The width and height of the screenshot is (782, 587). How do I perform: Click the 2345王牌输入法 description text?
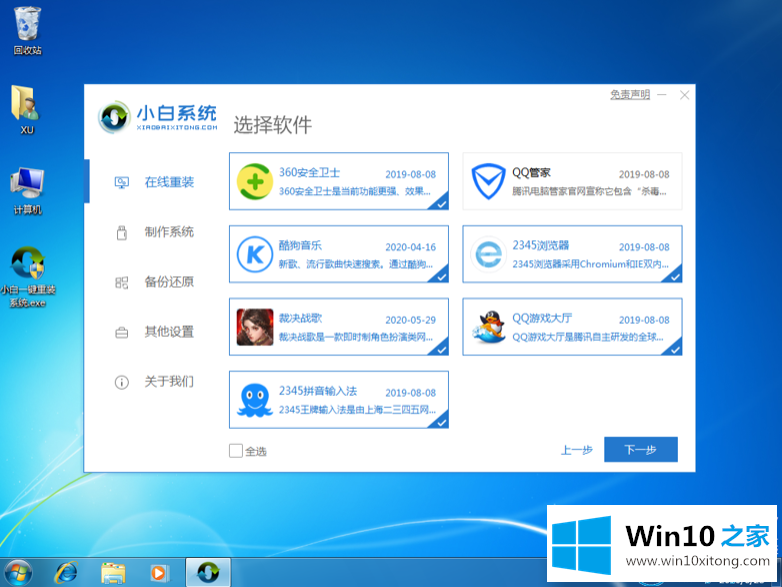click(x=357, y=410)
